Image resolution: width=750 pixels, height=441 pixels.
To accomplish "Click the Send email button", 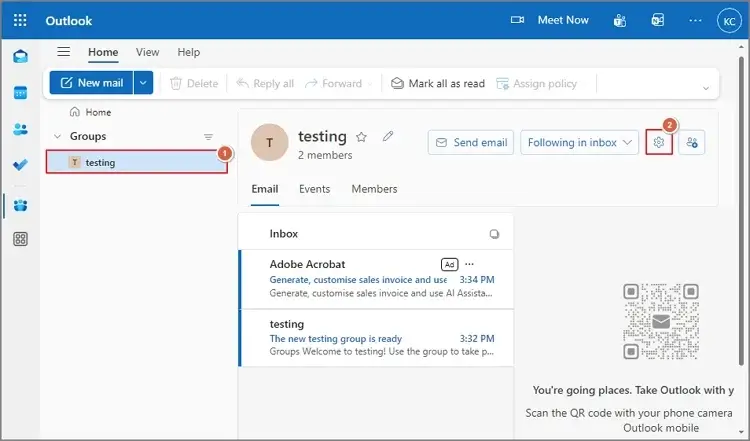I will [470, 143].
